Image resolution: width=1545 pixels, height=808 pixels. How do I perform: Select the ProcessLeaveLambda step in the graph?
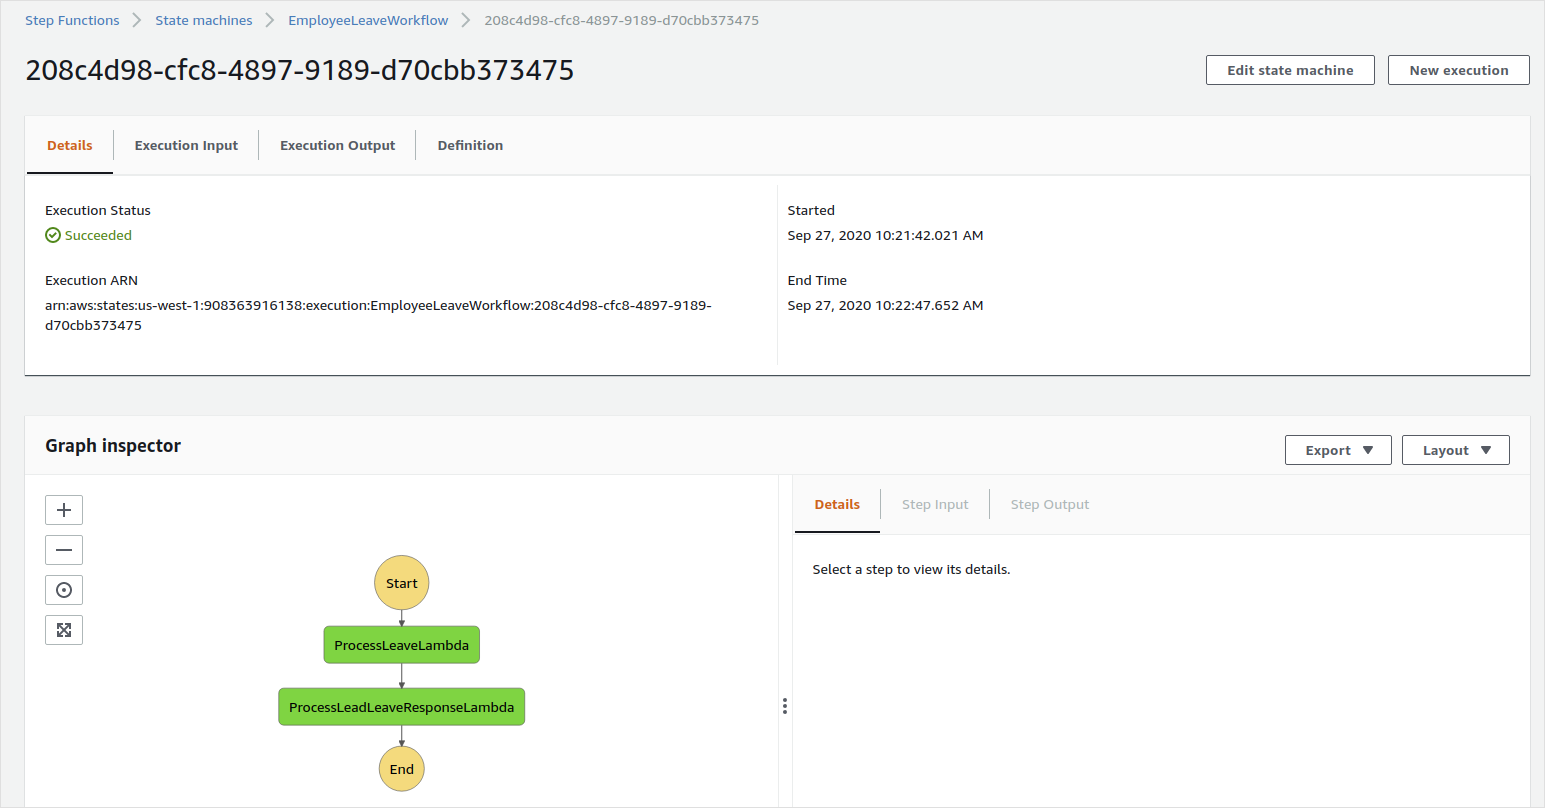tap(401, 644)
